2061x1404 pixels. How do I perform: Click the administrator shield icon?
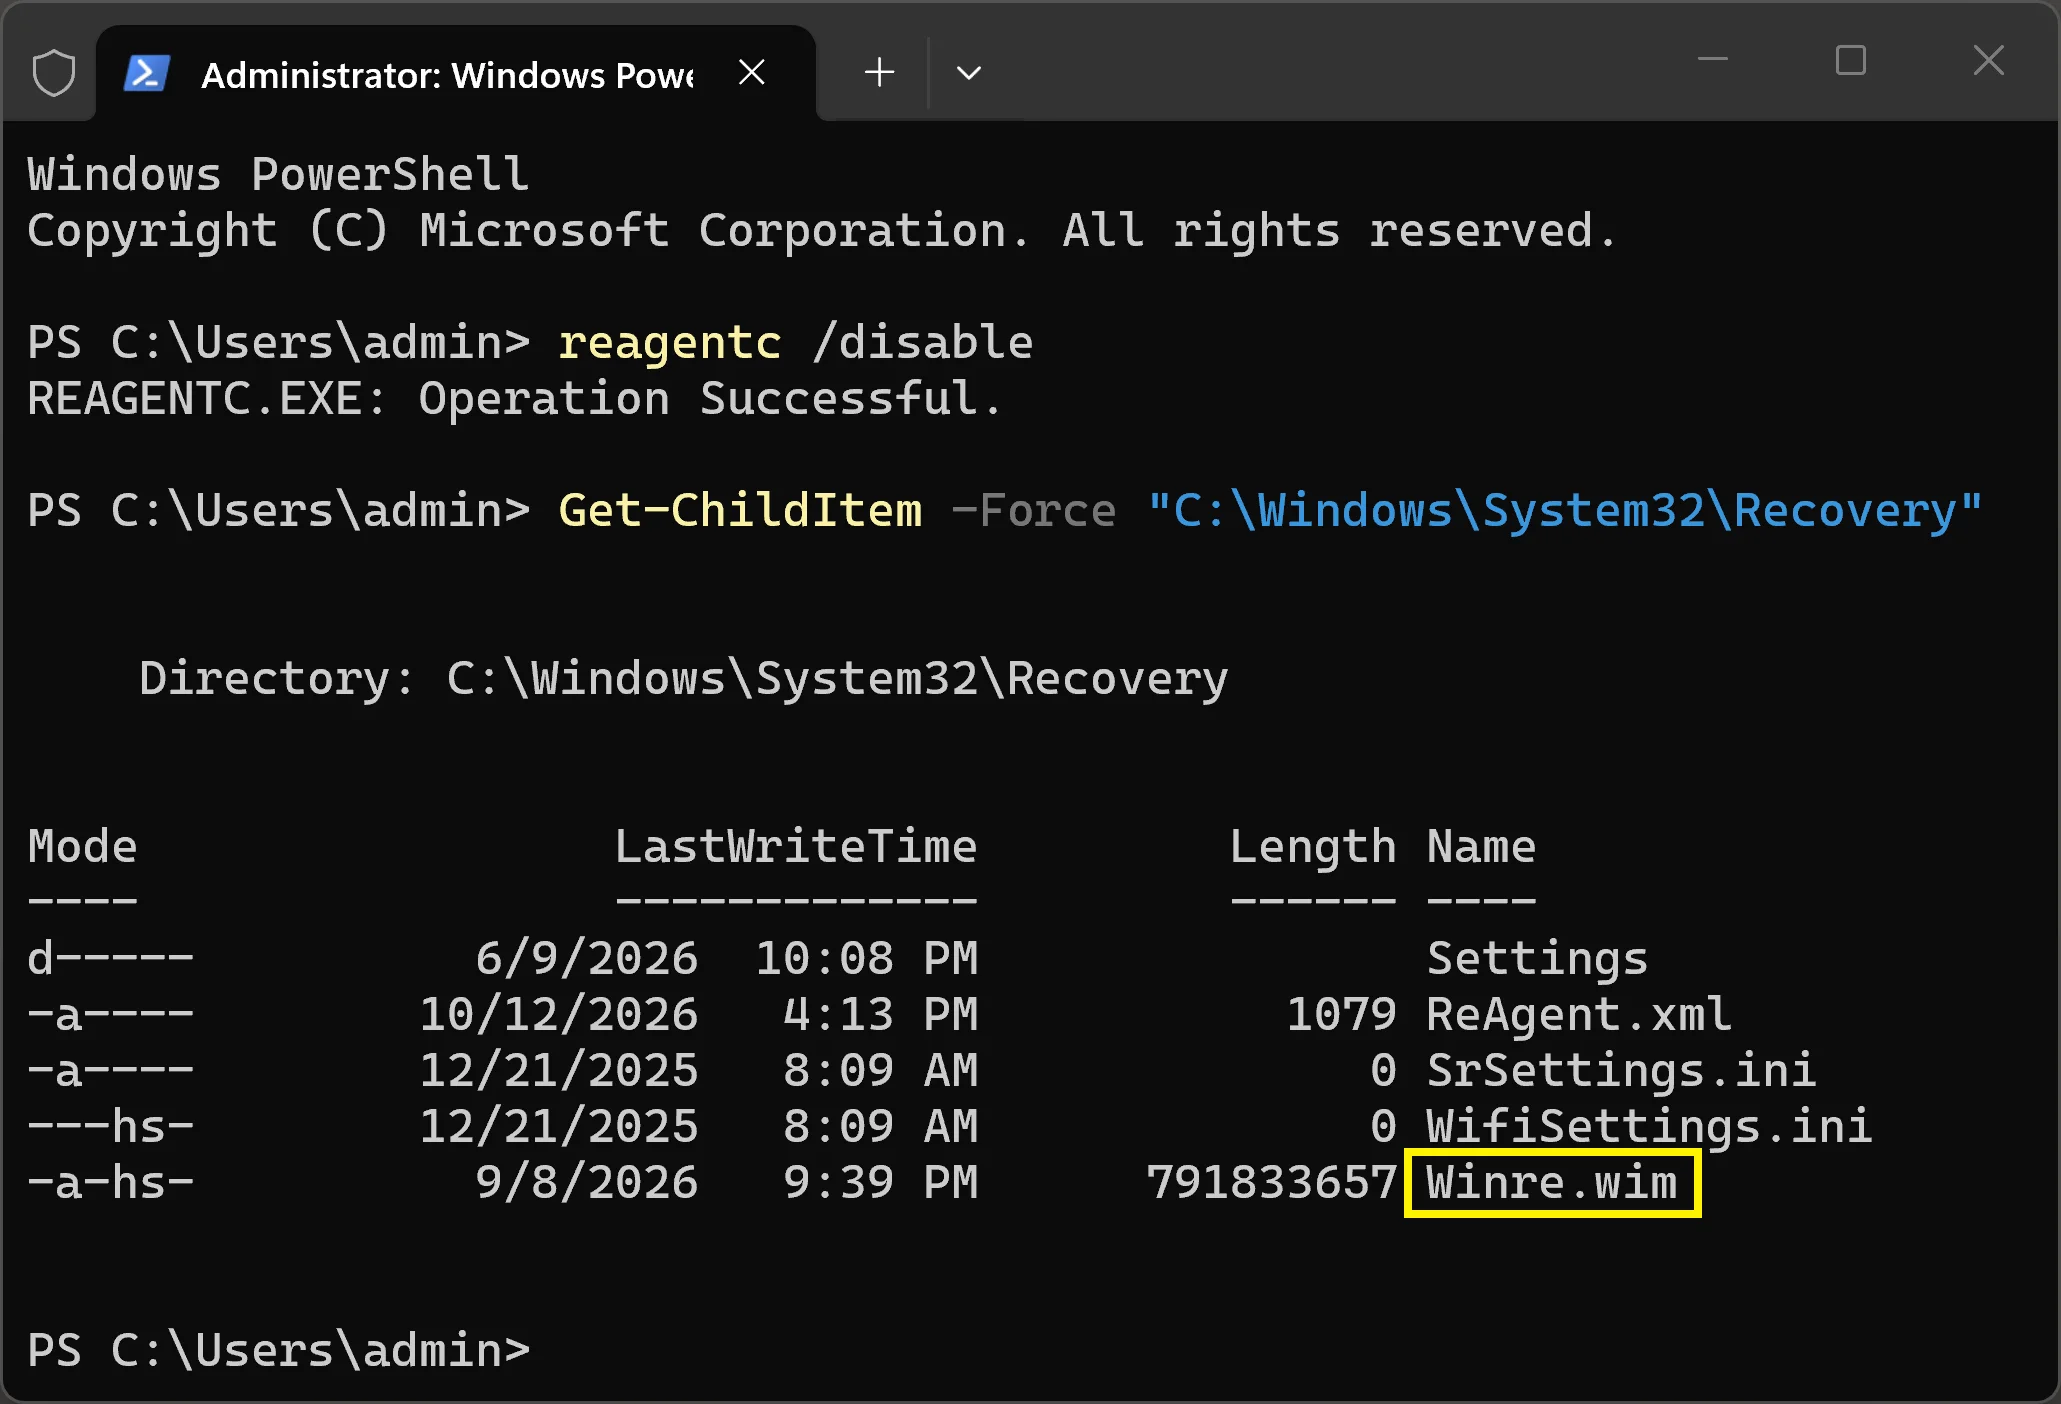tap(53, 73)
